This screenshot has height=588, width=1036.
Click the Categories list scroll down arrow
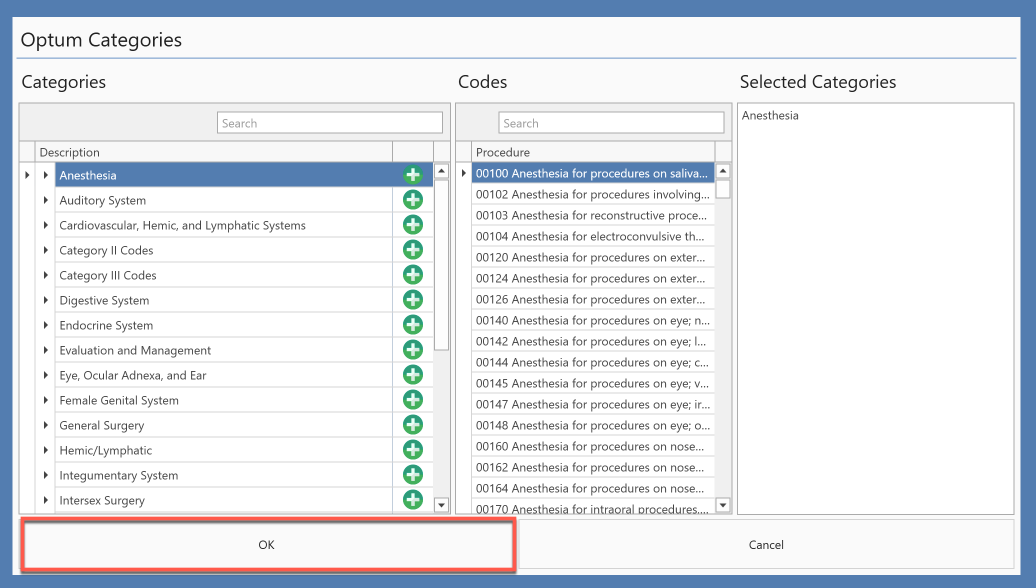441,505
